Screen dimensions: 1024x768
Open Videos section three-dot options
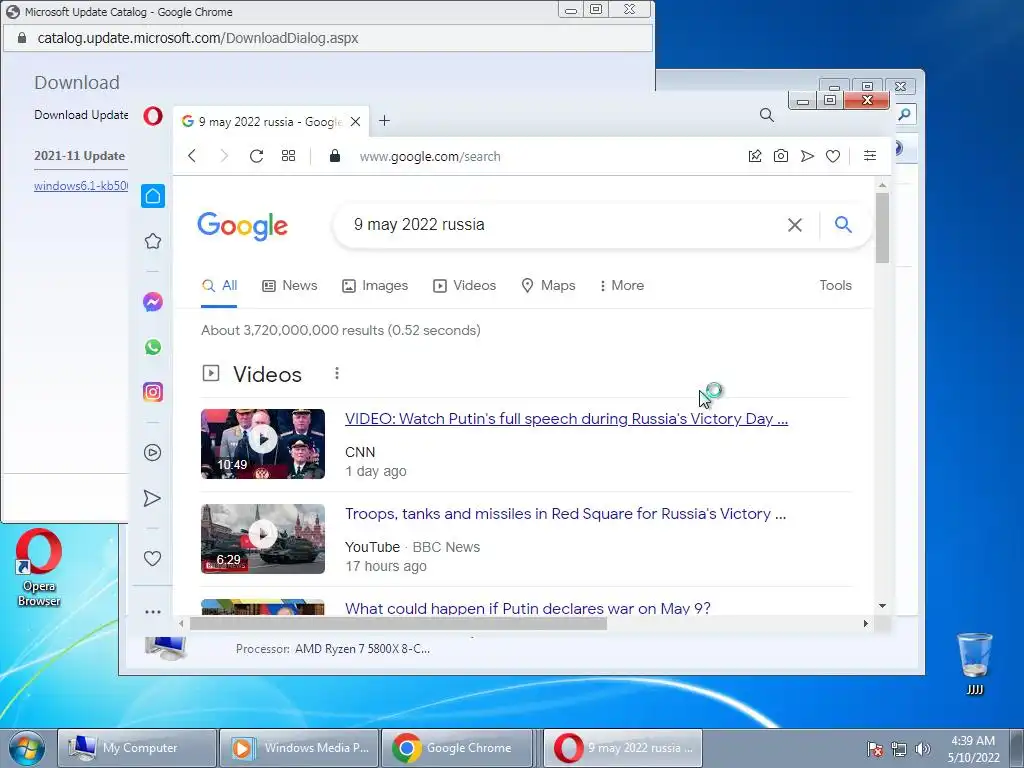click(x=337, y=373)
